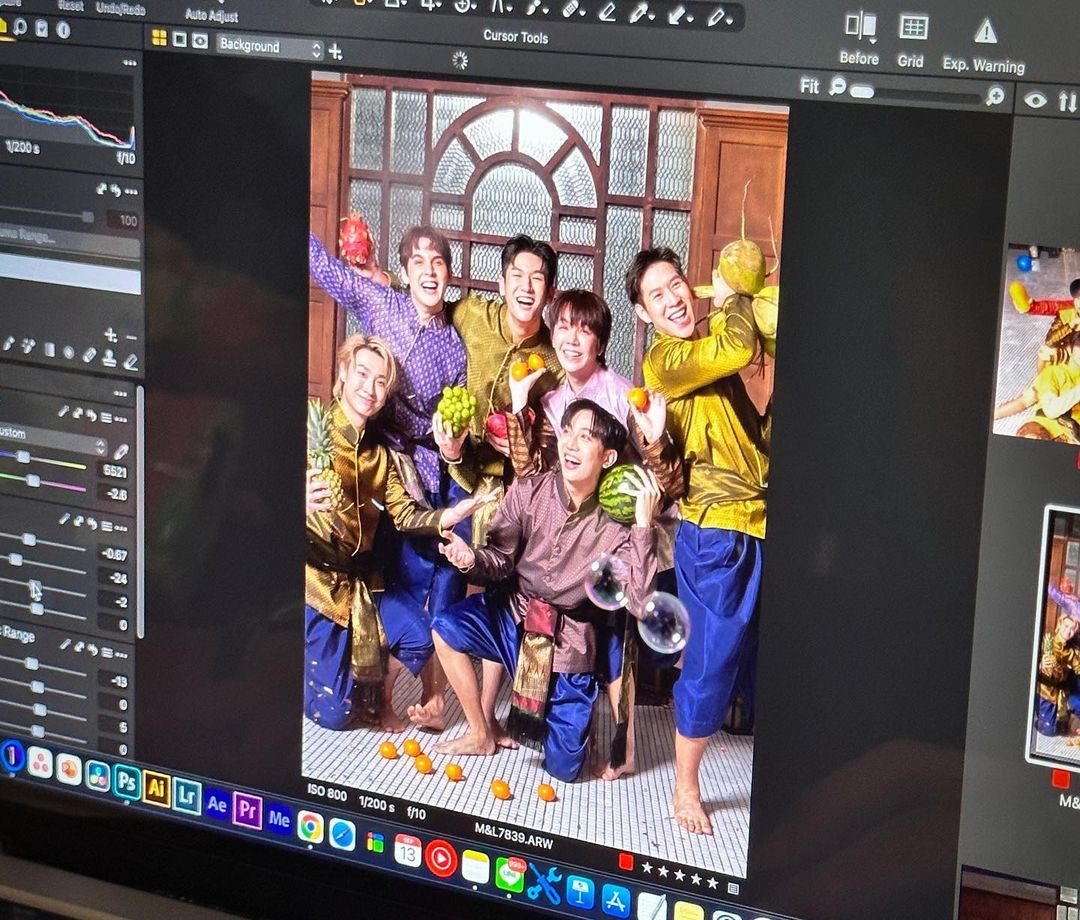Viewport: 1080px width, 920px height.
Task: Toggle mask visibility eye in viewer bar
Action: coord(200,41)
